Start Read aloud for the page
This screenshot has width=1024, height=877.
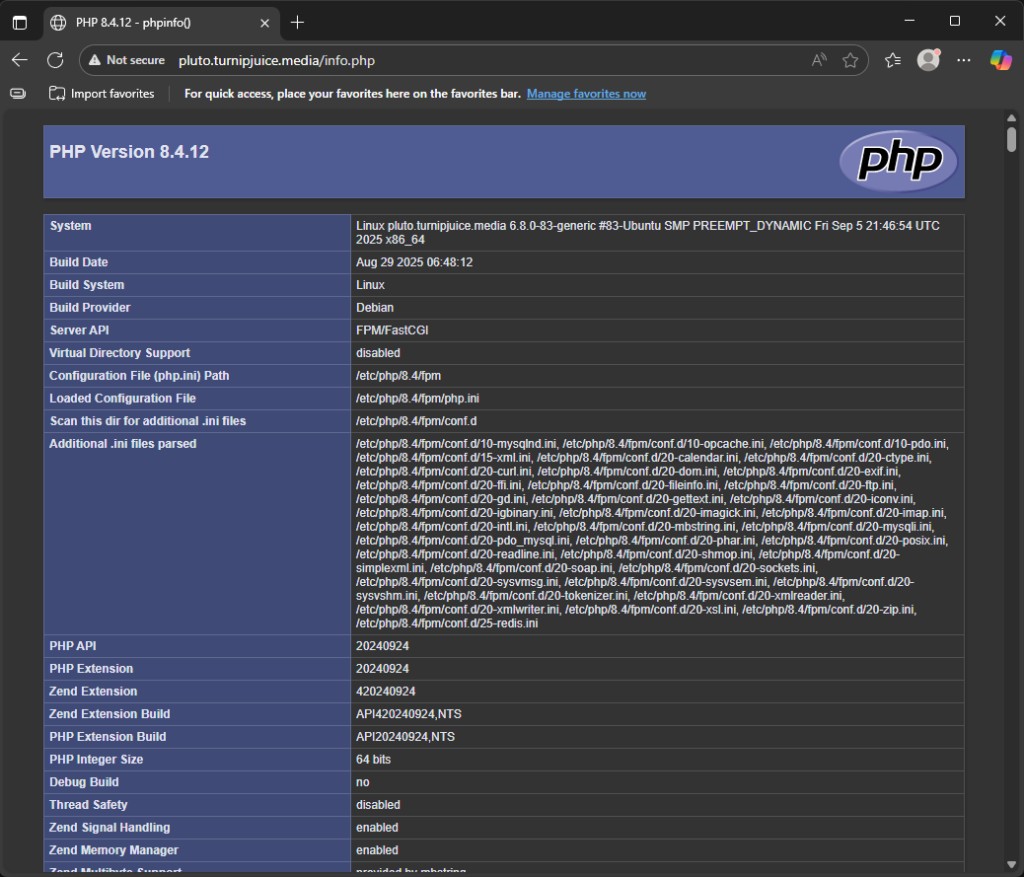pos(816,60)
